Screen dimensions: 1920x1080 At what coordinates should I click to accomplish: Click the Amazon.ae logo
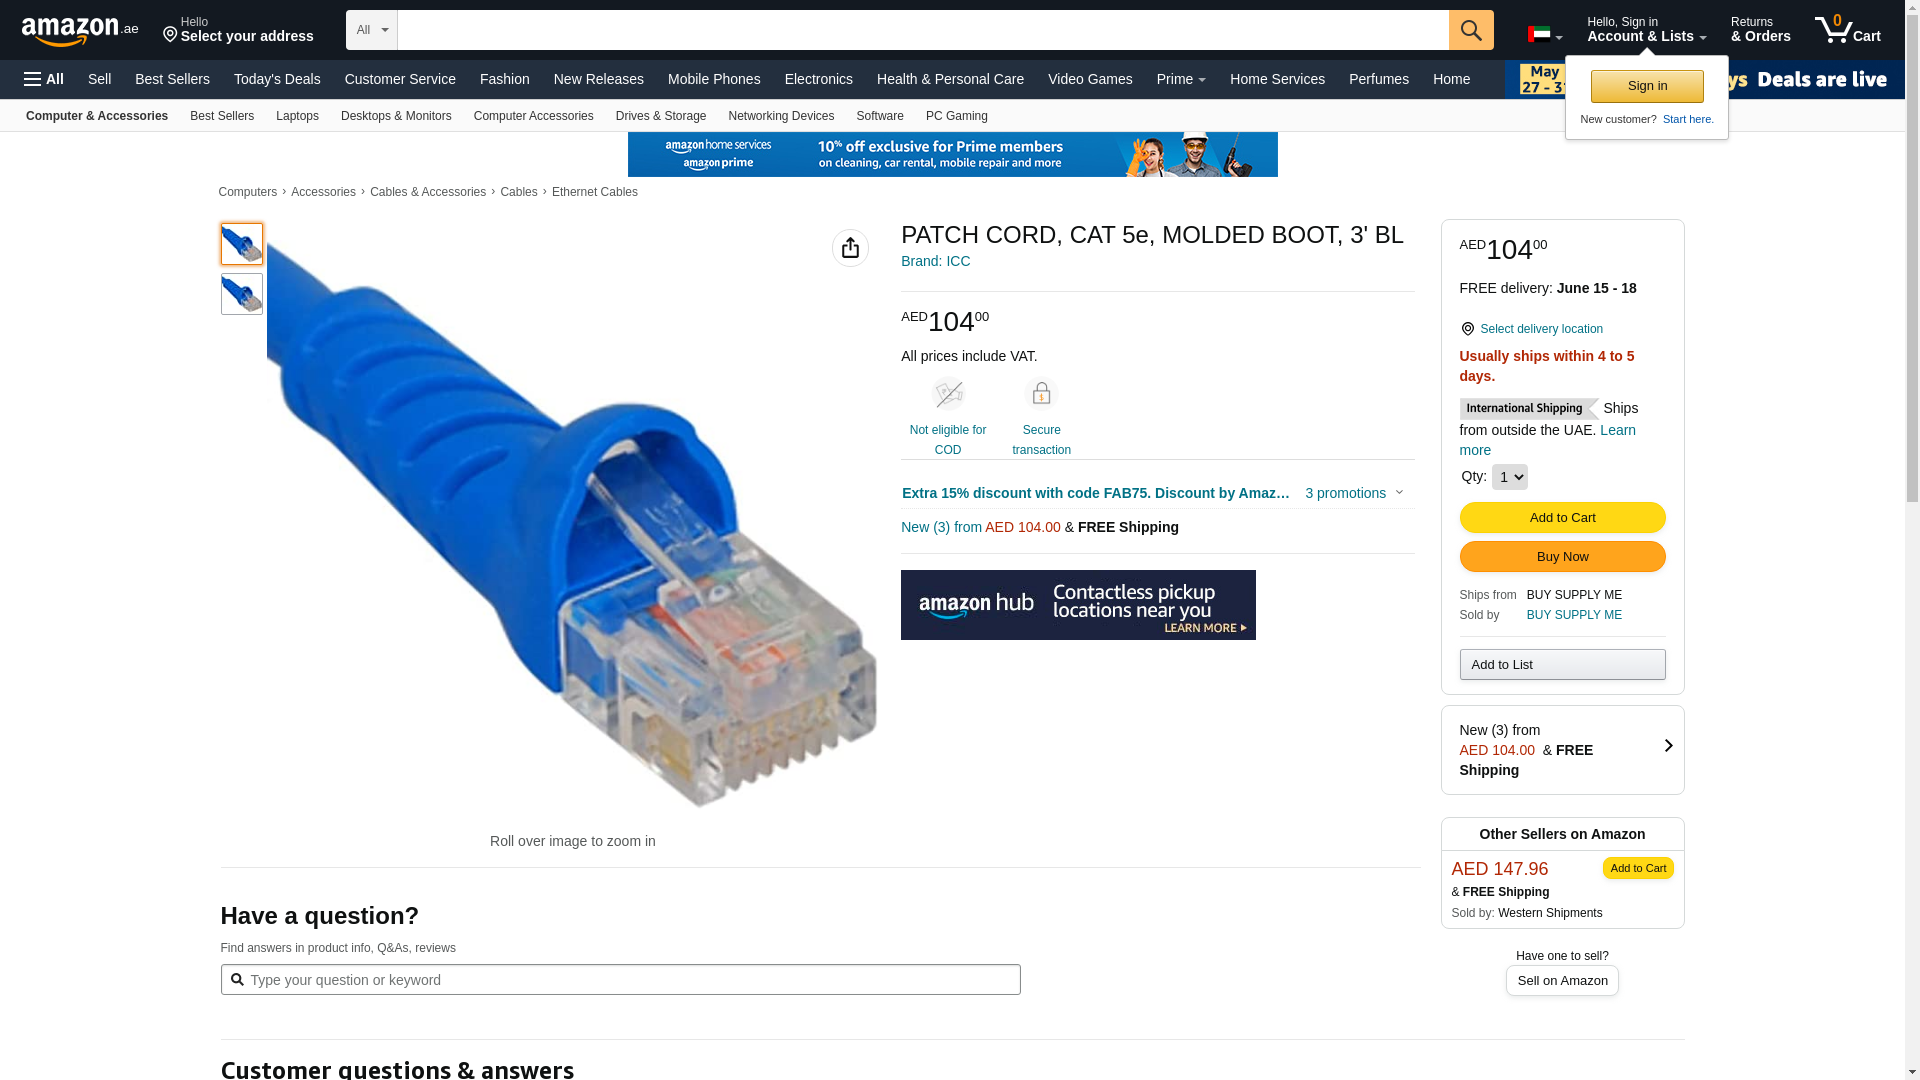(x=80, y=31)
